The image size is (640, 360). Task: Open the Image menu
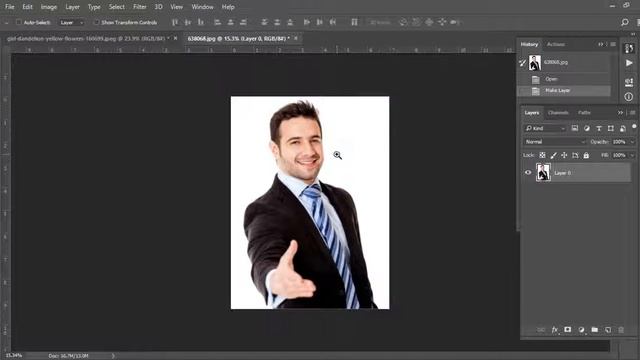[49, 7]
